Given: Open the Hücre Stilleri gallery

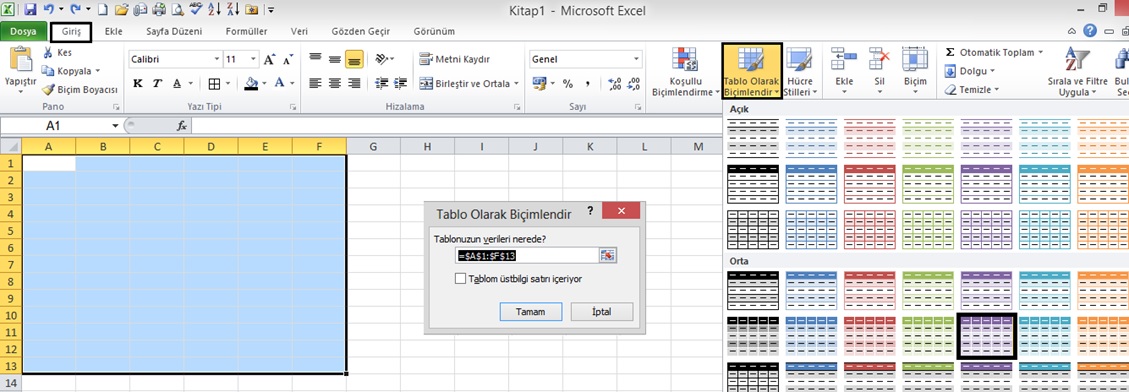Looking at the screenshot, I should point(800,72).
